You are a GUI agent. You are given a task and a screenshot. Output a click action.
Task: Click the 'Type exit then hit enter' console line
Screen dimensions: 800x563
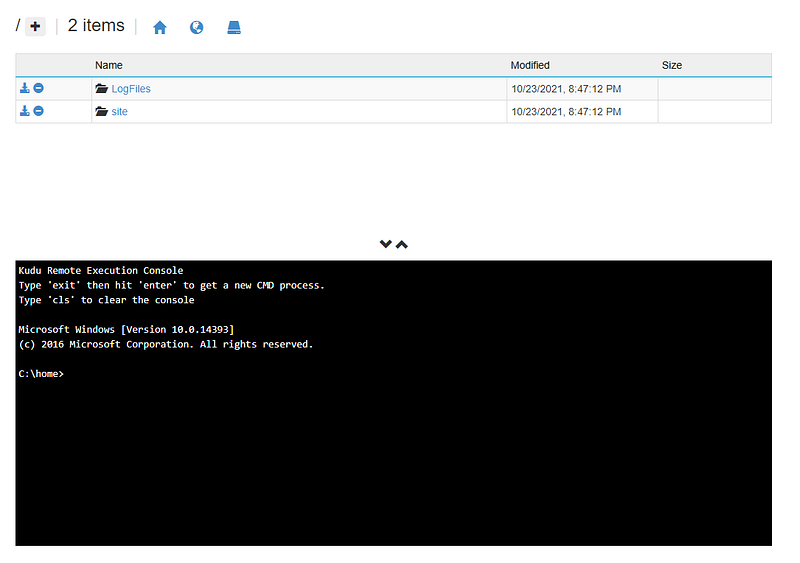tap(171, 285)
